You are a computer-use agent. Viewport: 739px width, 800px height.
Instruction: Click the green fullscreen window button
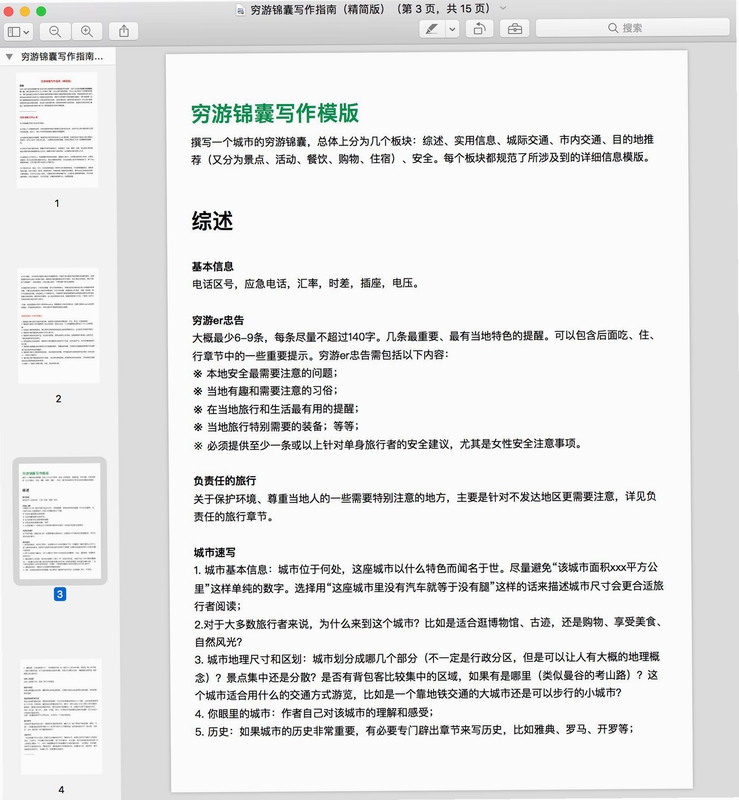(41, 11)
